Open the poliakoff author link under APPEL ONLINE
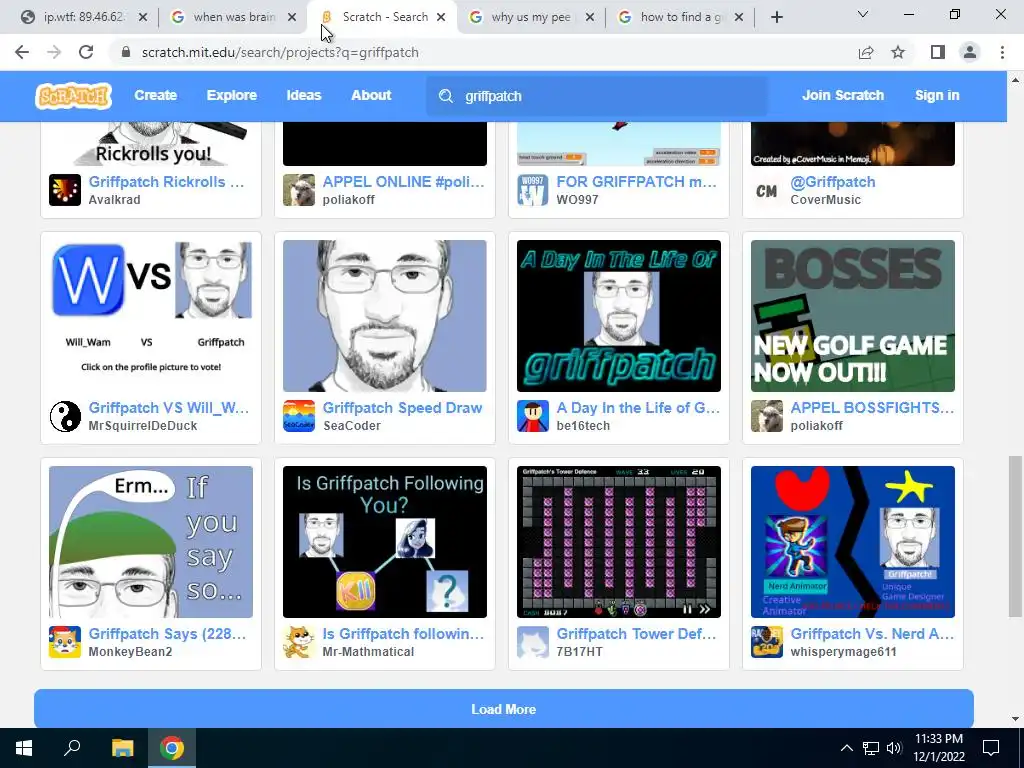 coord(348,199)
